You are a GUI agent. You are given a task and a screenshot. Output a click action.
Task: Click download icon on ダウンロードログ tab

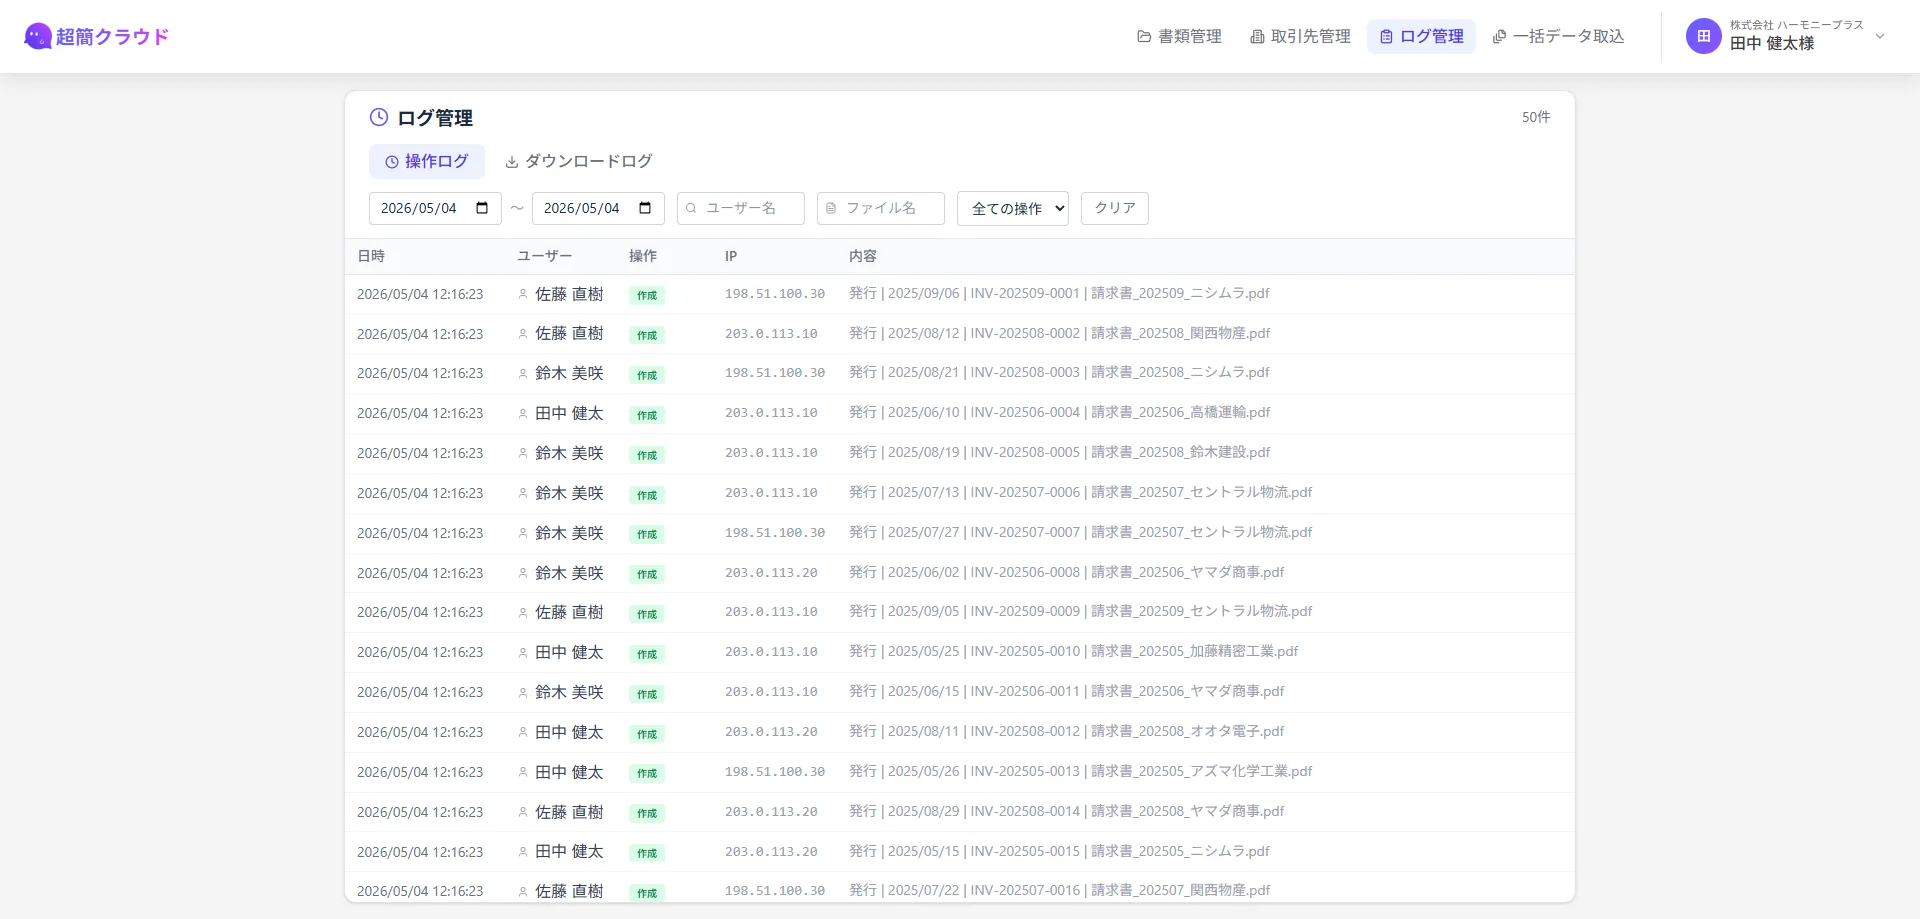512,162
